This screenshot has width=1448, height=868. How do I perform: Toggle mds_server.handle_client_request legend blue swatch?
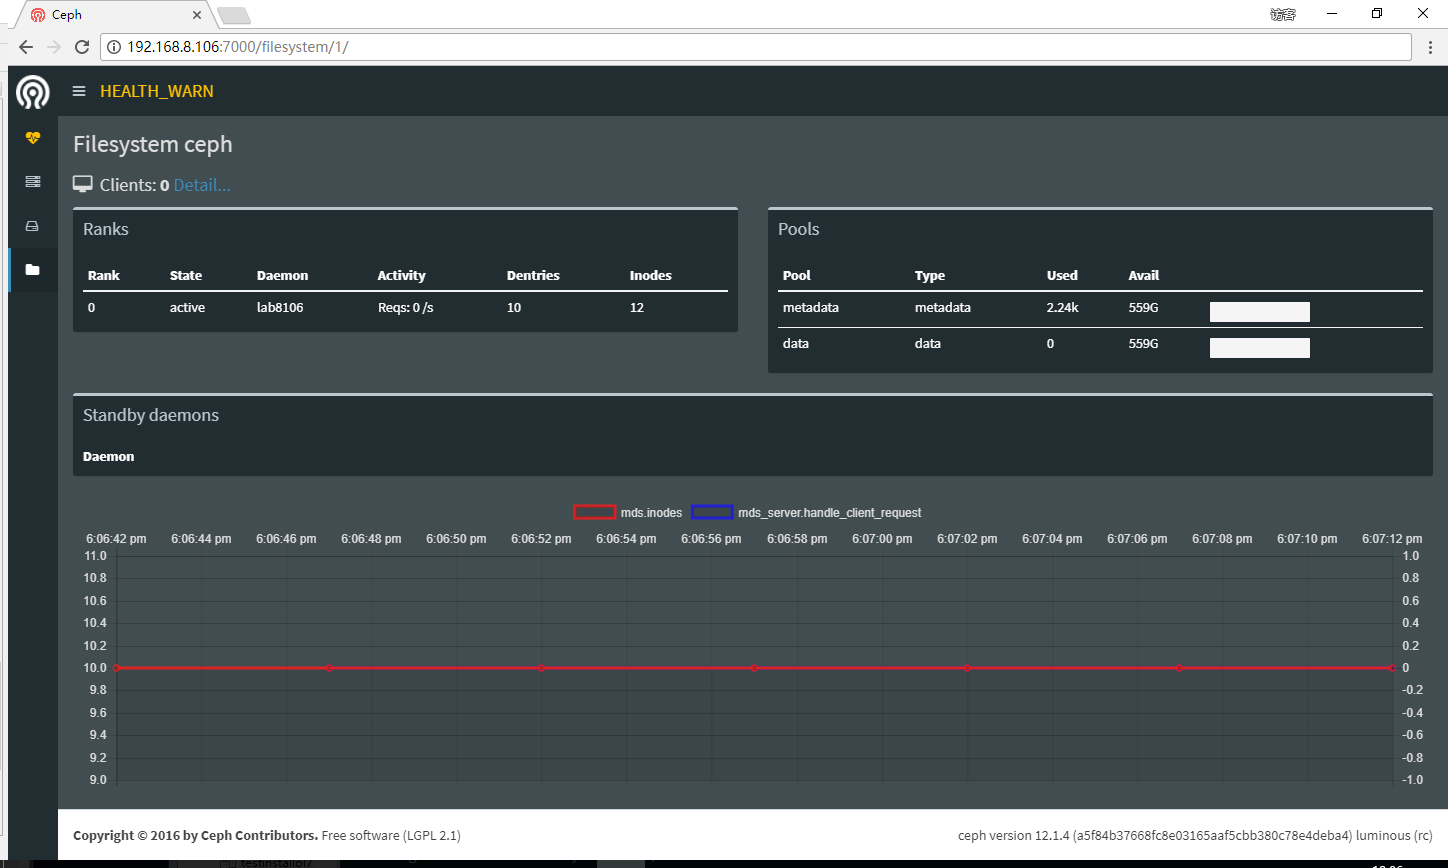(712, 512)
